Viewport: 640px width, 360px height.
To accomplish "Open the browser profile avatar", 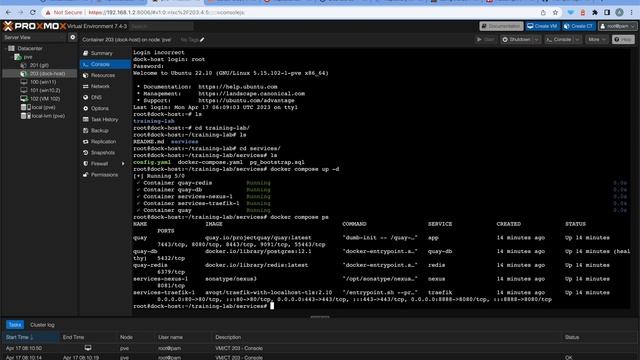I will point(619,13).
